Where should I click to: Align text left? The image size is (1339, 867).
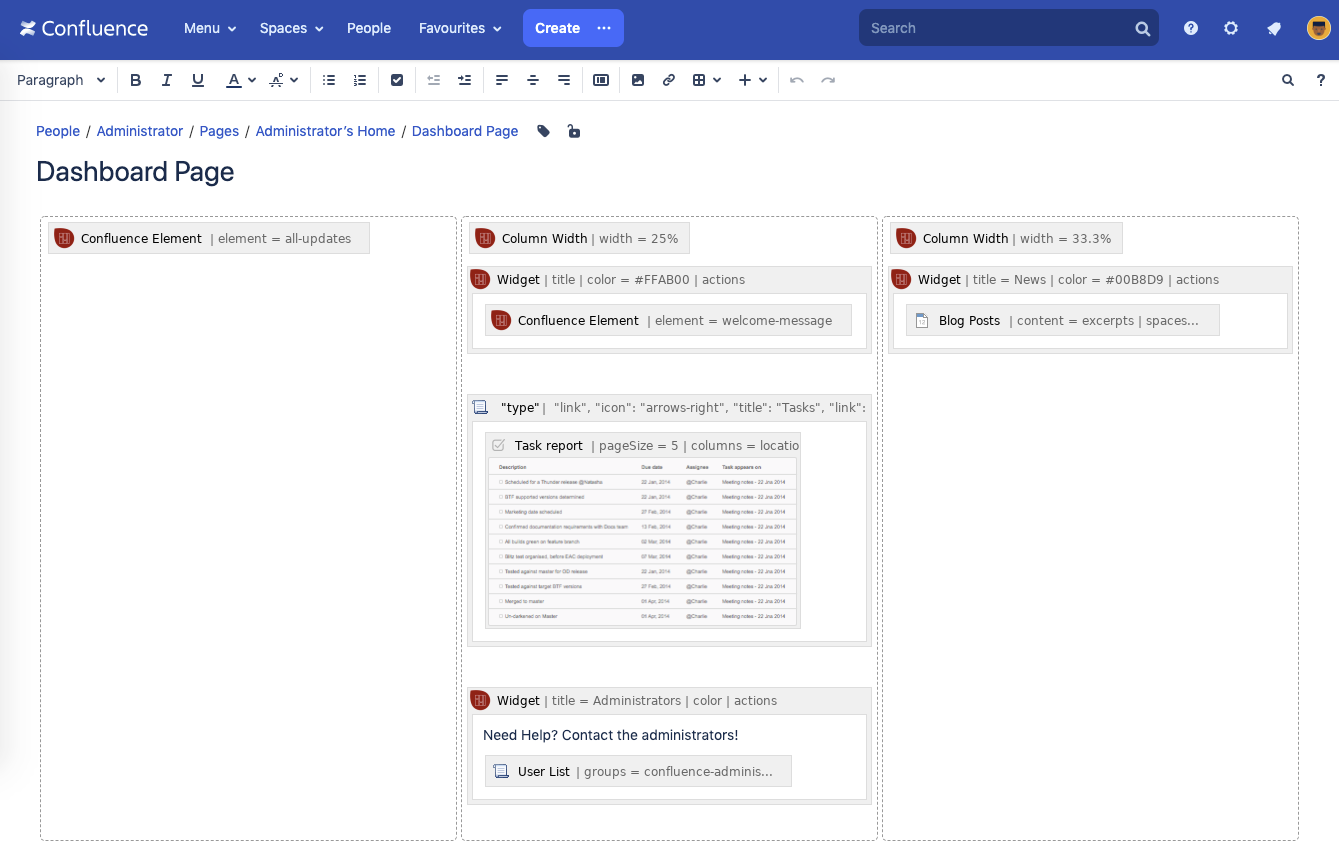pos(502,80)
